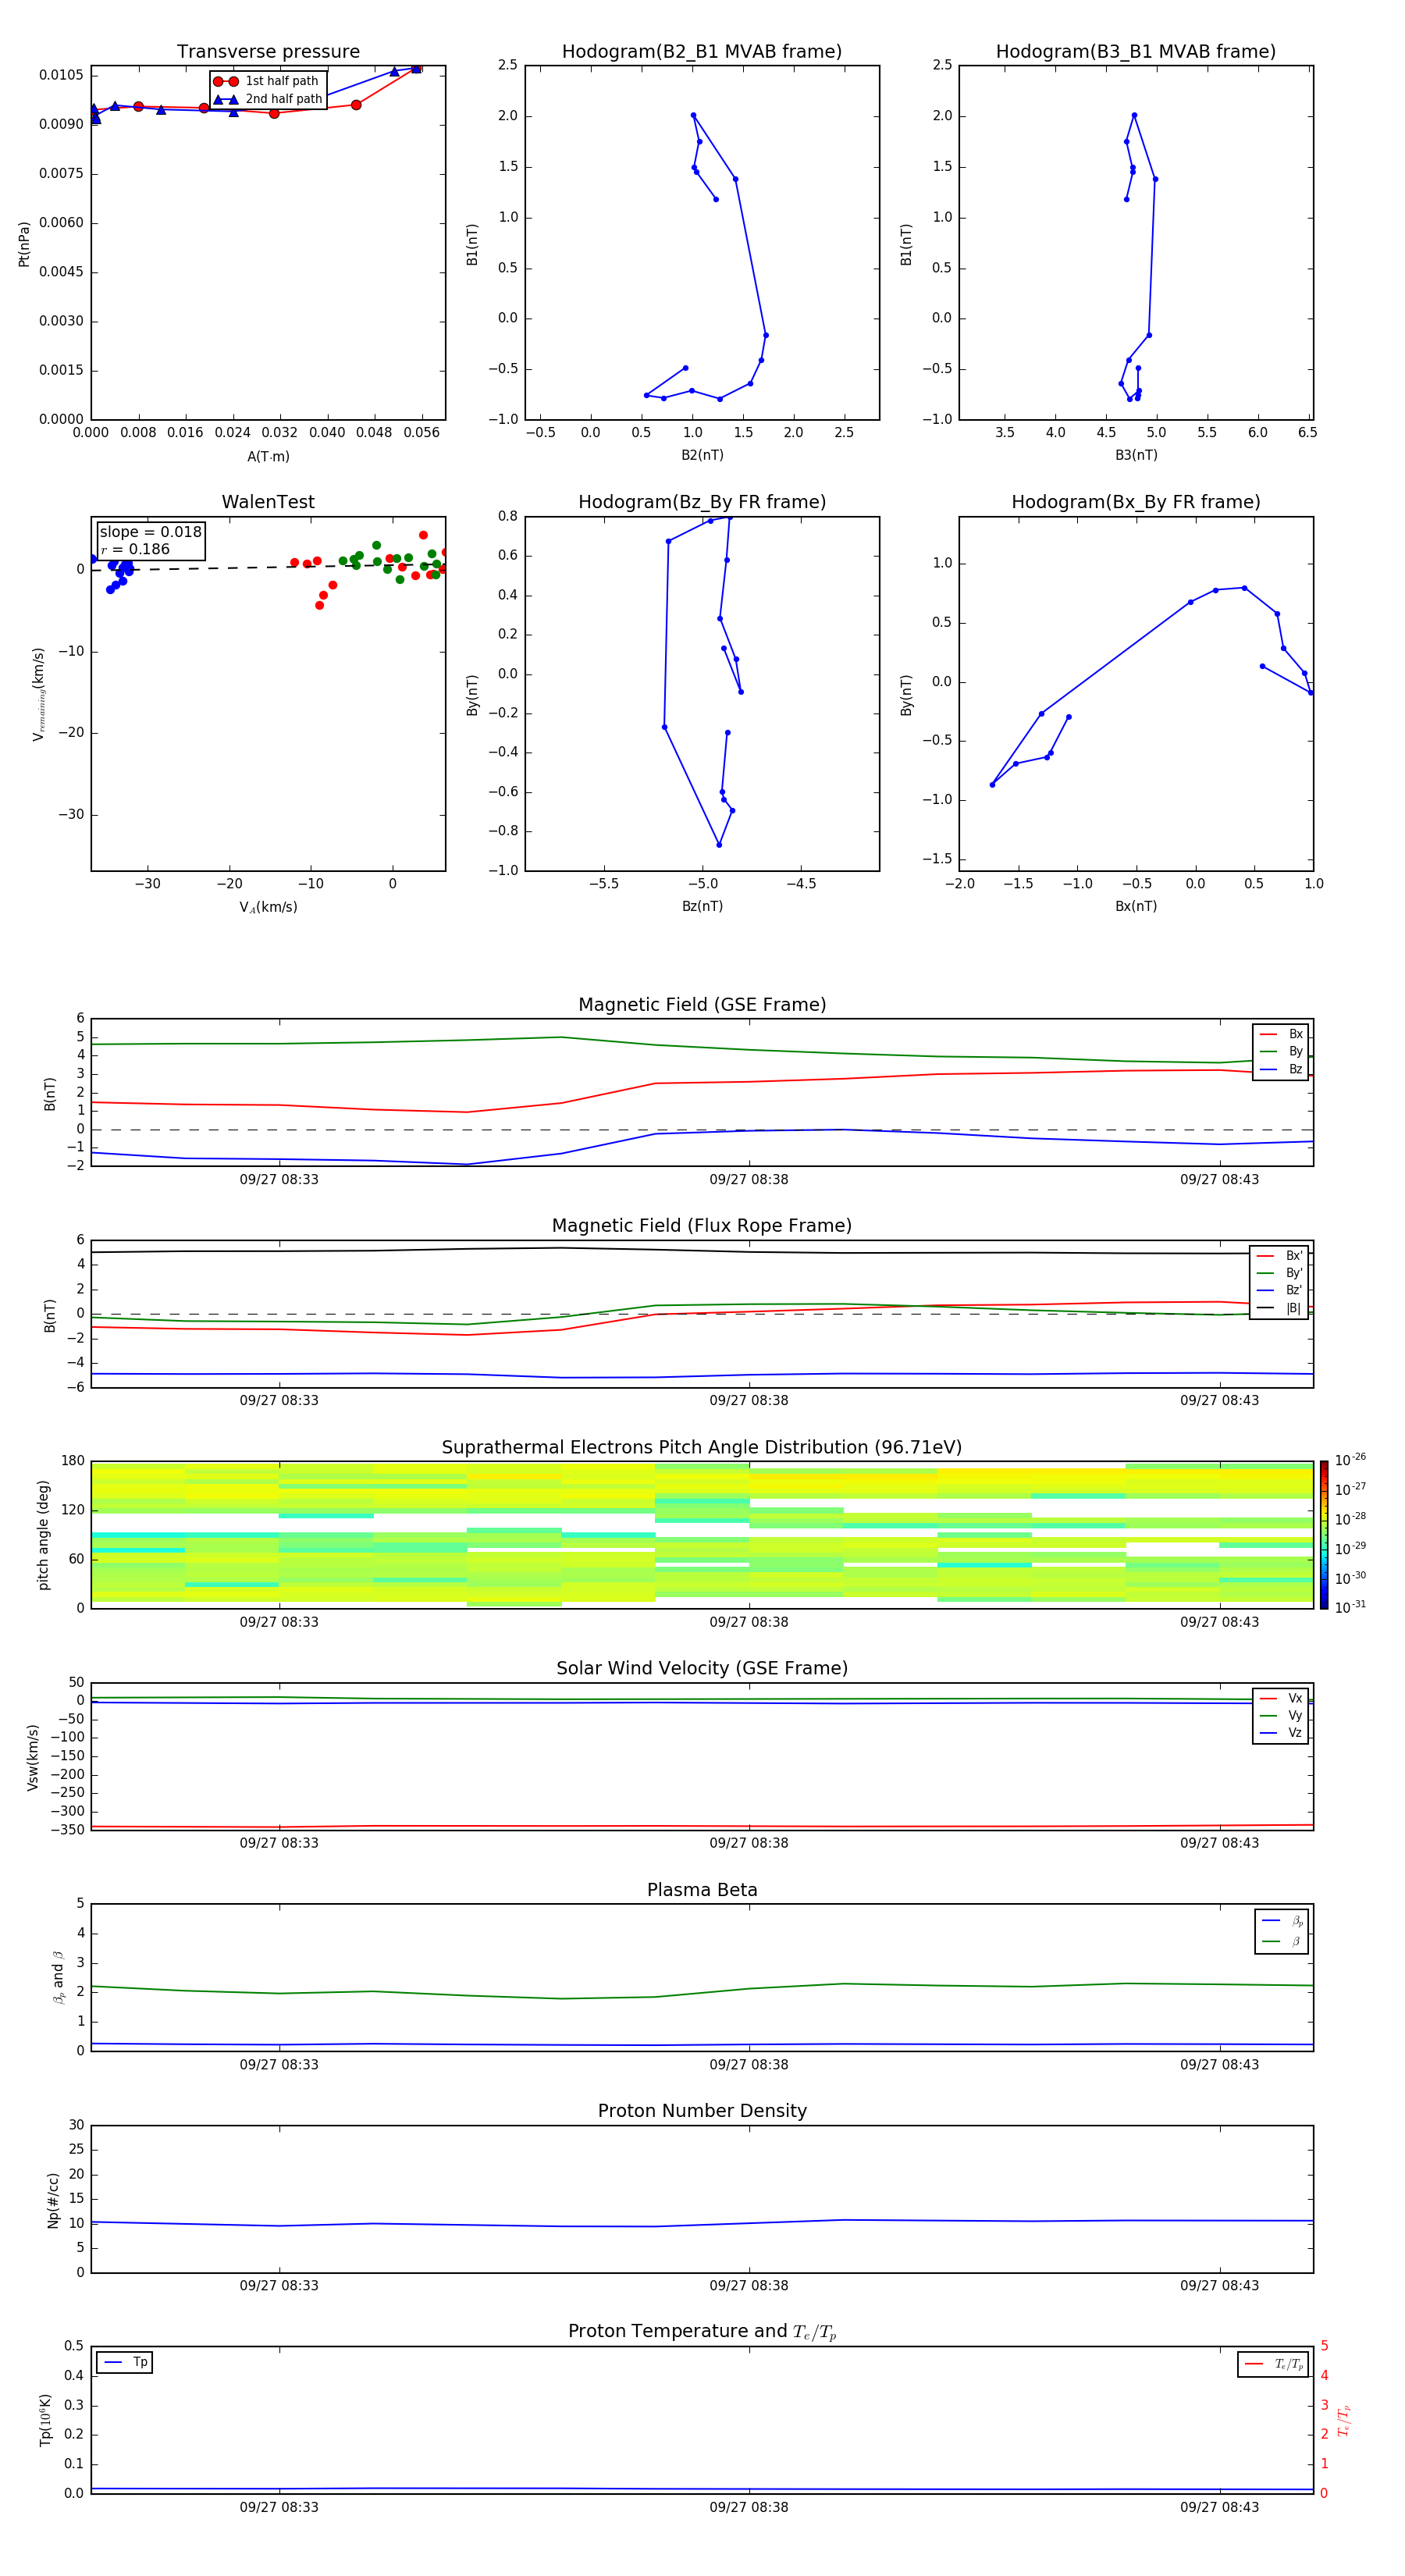Click the 'Vz' legend entry
1405x2576 pixels.
(1281, 1732)
